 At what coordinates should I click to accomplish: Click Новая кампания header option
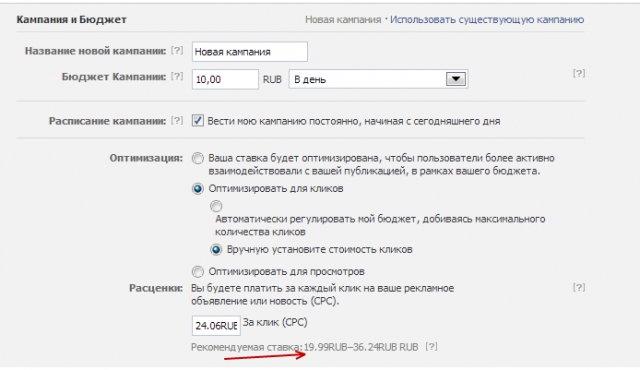tap(343, 20)
